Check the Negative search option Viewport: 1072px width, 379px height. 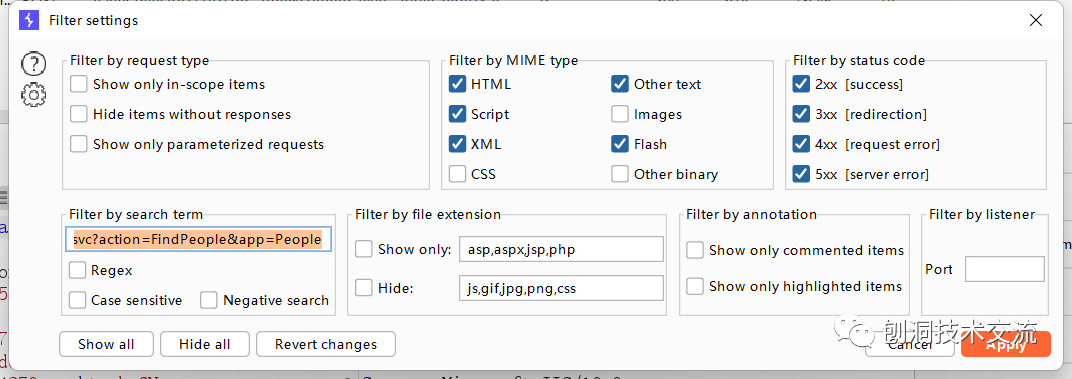click(209, 300)
